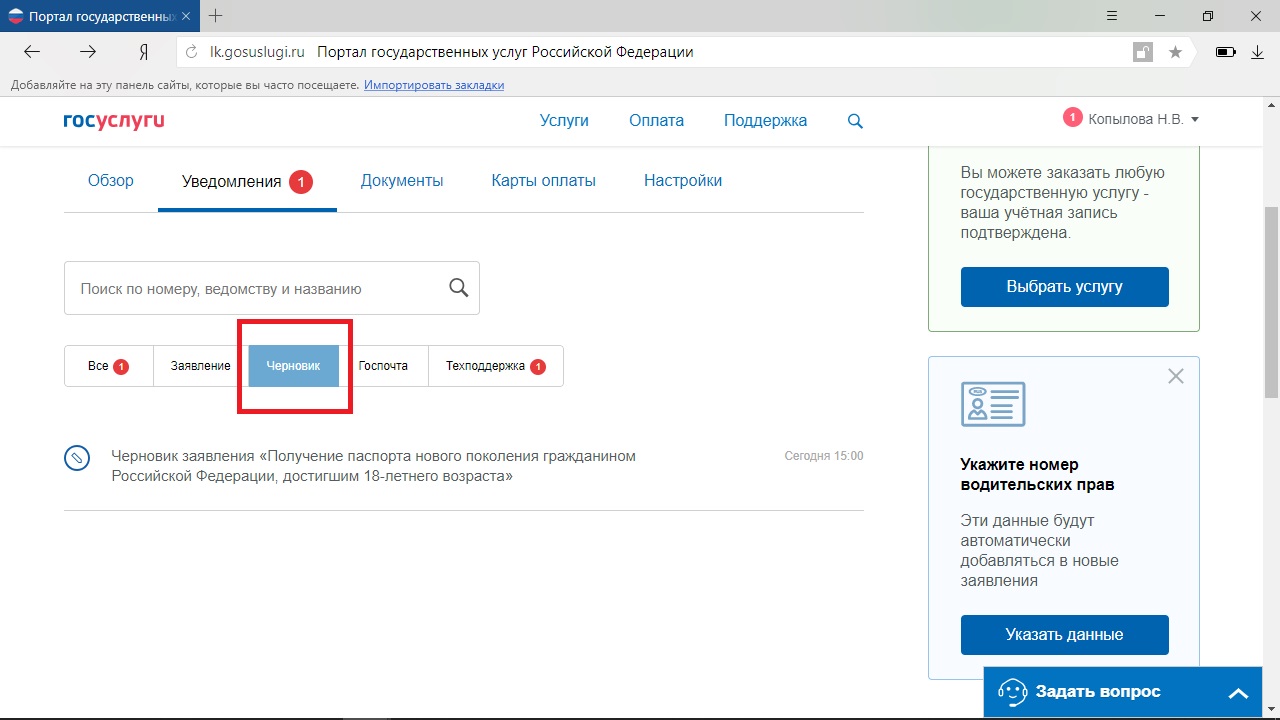Open Yandex home via Я button

pos(144,52)
